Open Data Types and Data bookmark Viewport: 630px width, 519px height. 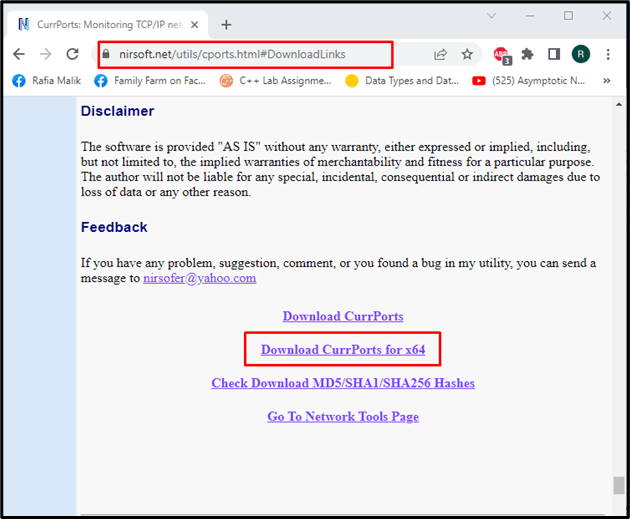tap(402, 81)
